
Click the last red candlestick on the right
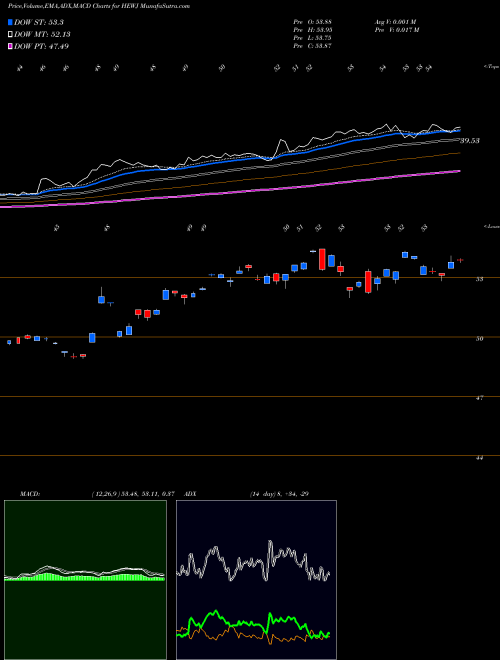460,260
